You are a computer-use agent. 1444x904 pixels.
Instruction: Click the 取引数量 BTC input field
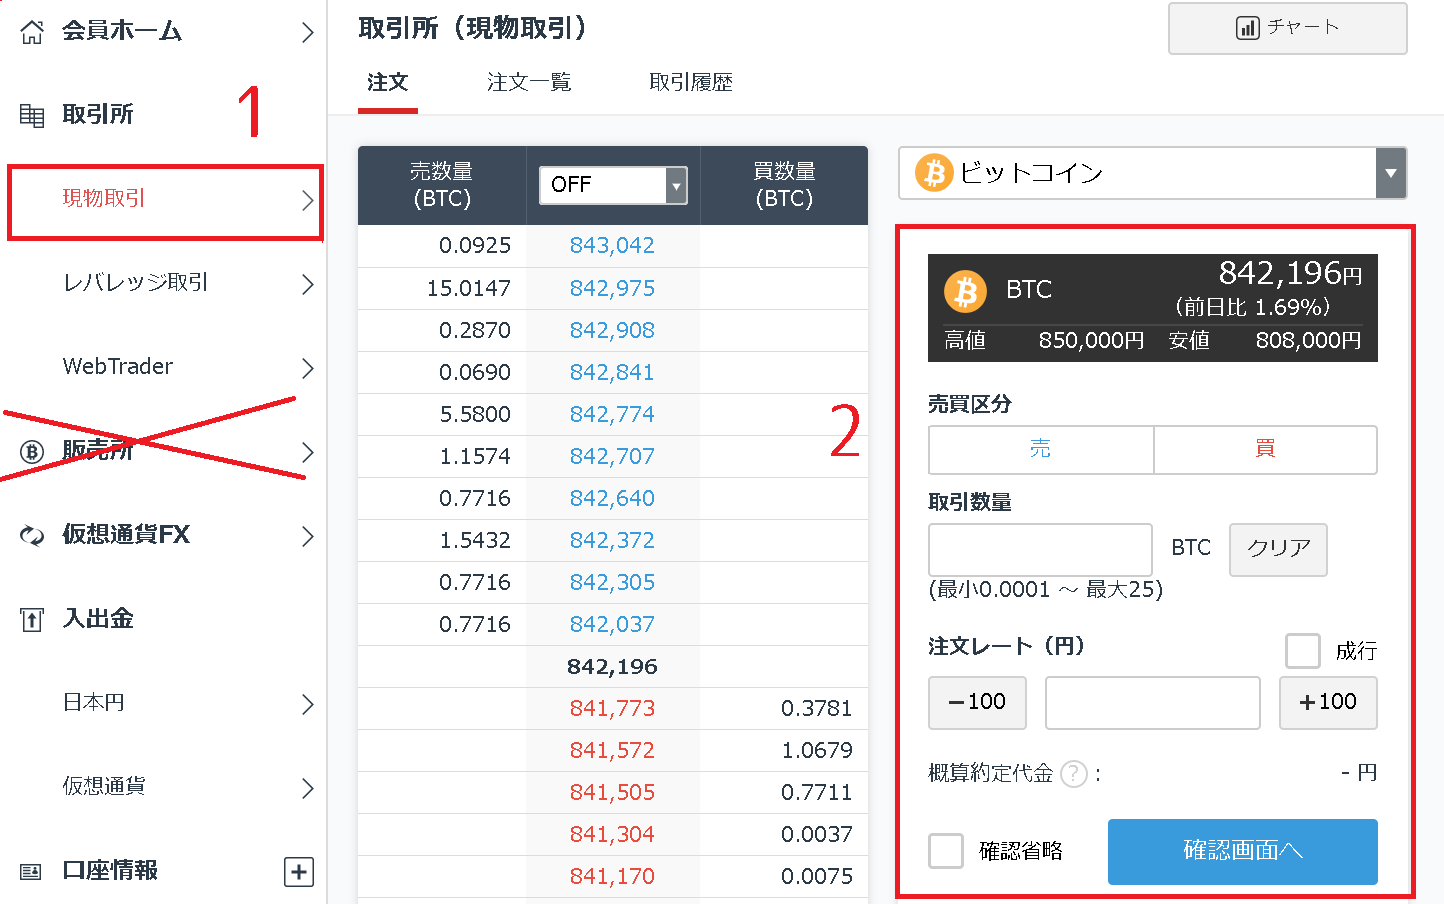[x=1040, y=549]
